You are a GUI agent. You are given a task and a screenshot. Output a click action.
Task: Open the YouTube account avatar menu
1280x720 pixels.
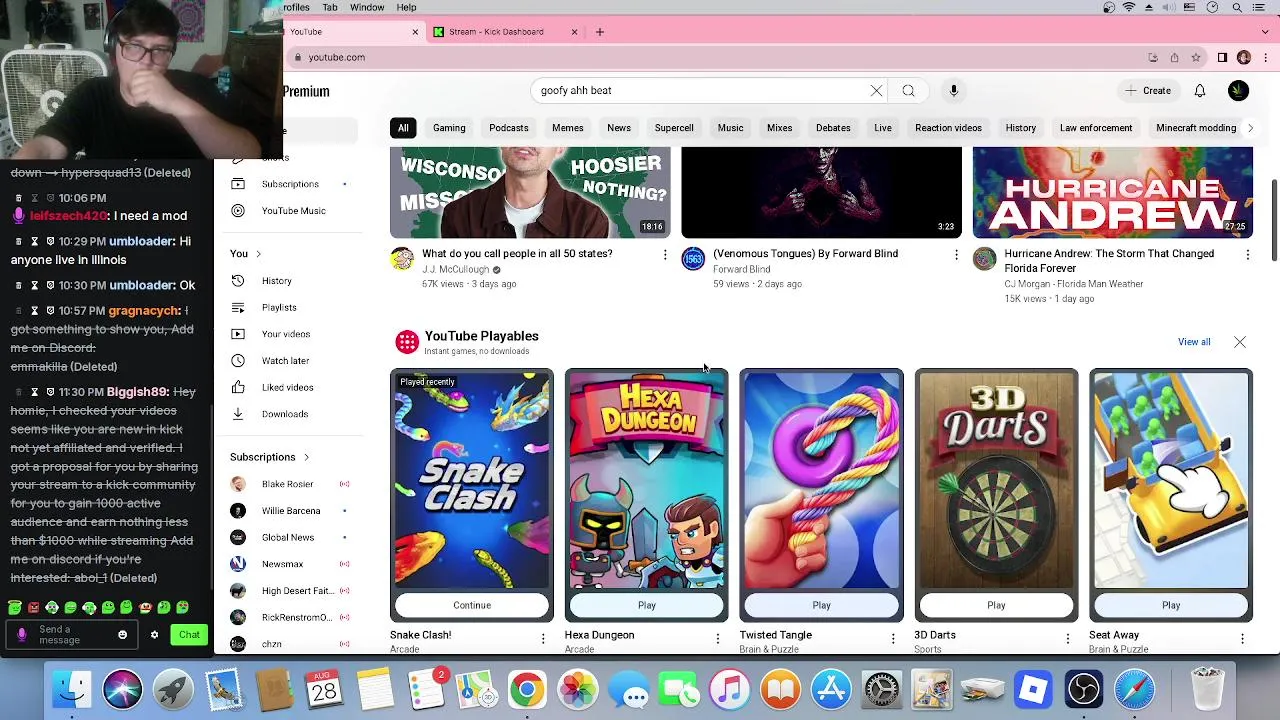click(x=1238, y=91)
